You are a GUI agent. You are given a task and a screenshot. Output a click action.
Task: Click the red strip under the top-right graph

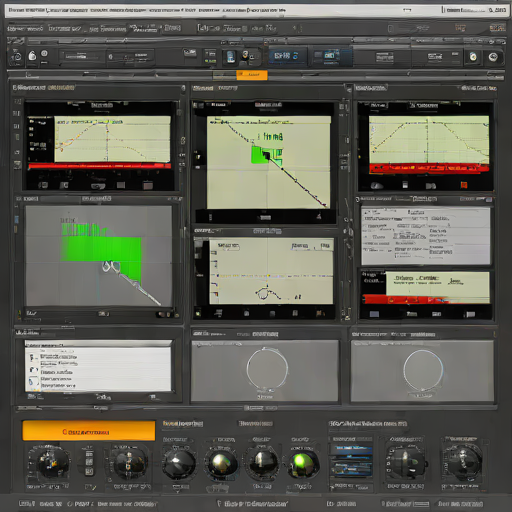[429, 168]
